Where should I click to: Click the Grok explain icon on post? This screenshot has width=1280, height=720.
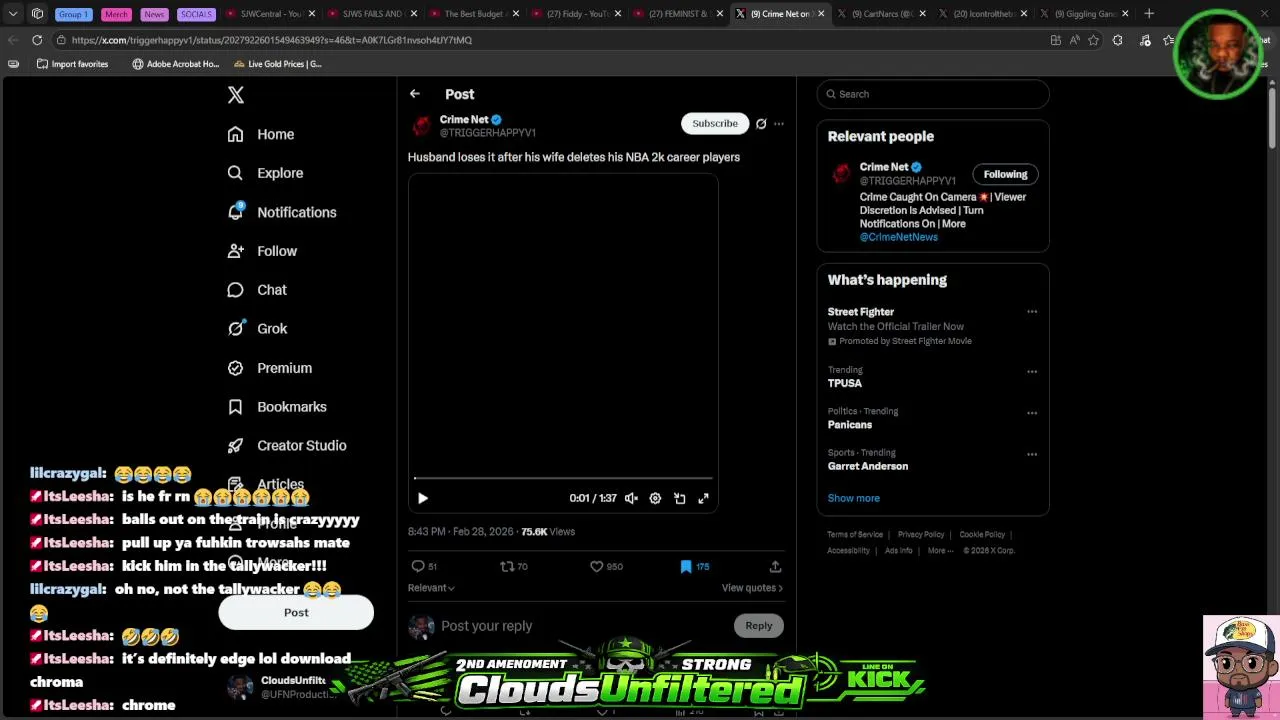761,124
